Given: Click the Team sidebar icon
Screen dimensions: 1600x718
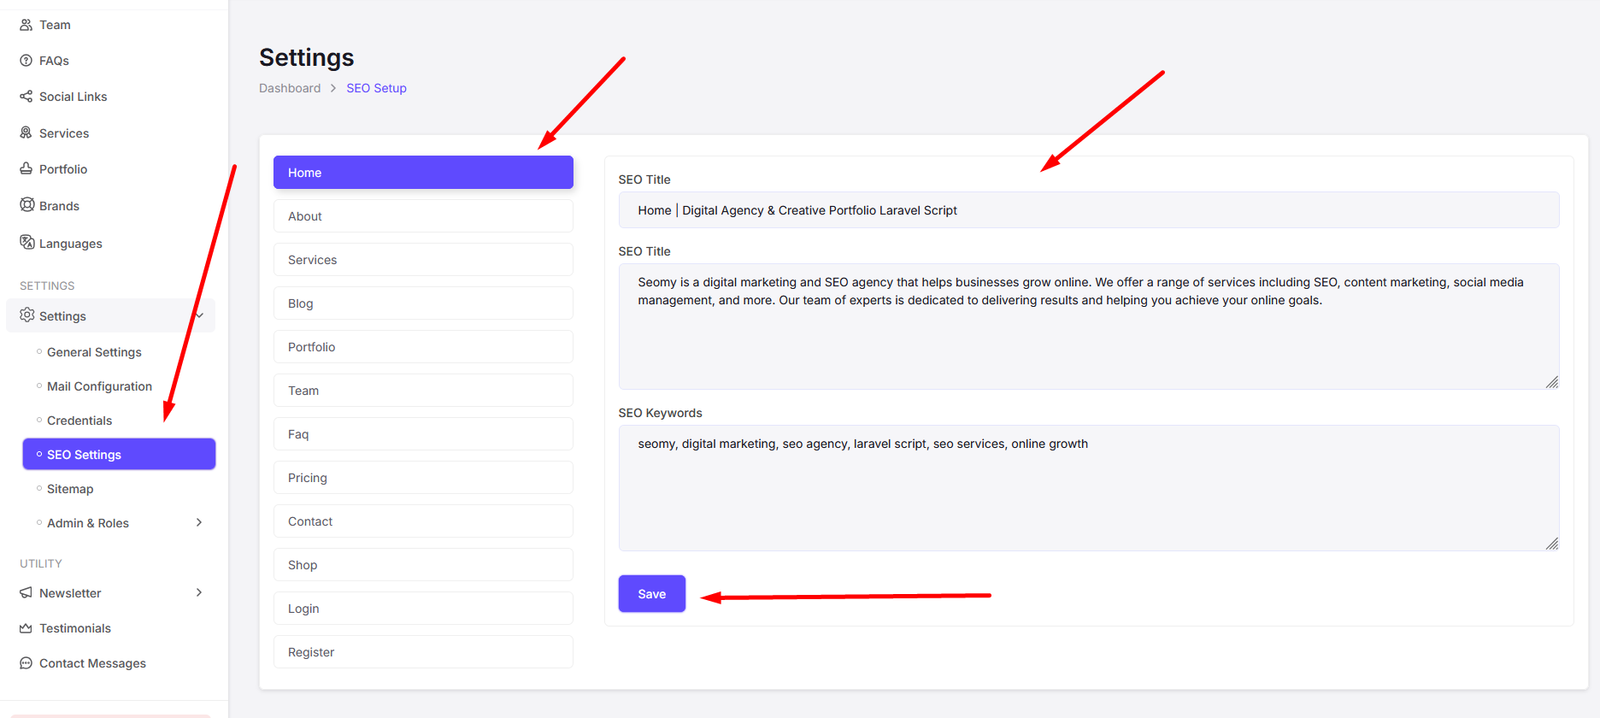Looking at the screenshot, I should (26, 25).
